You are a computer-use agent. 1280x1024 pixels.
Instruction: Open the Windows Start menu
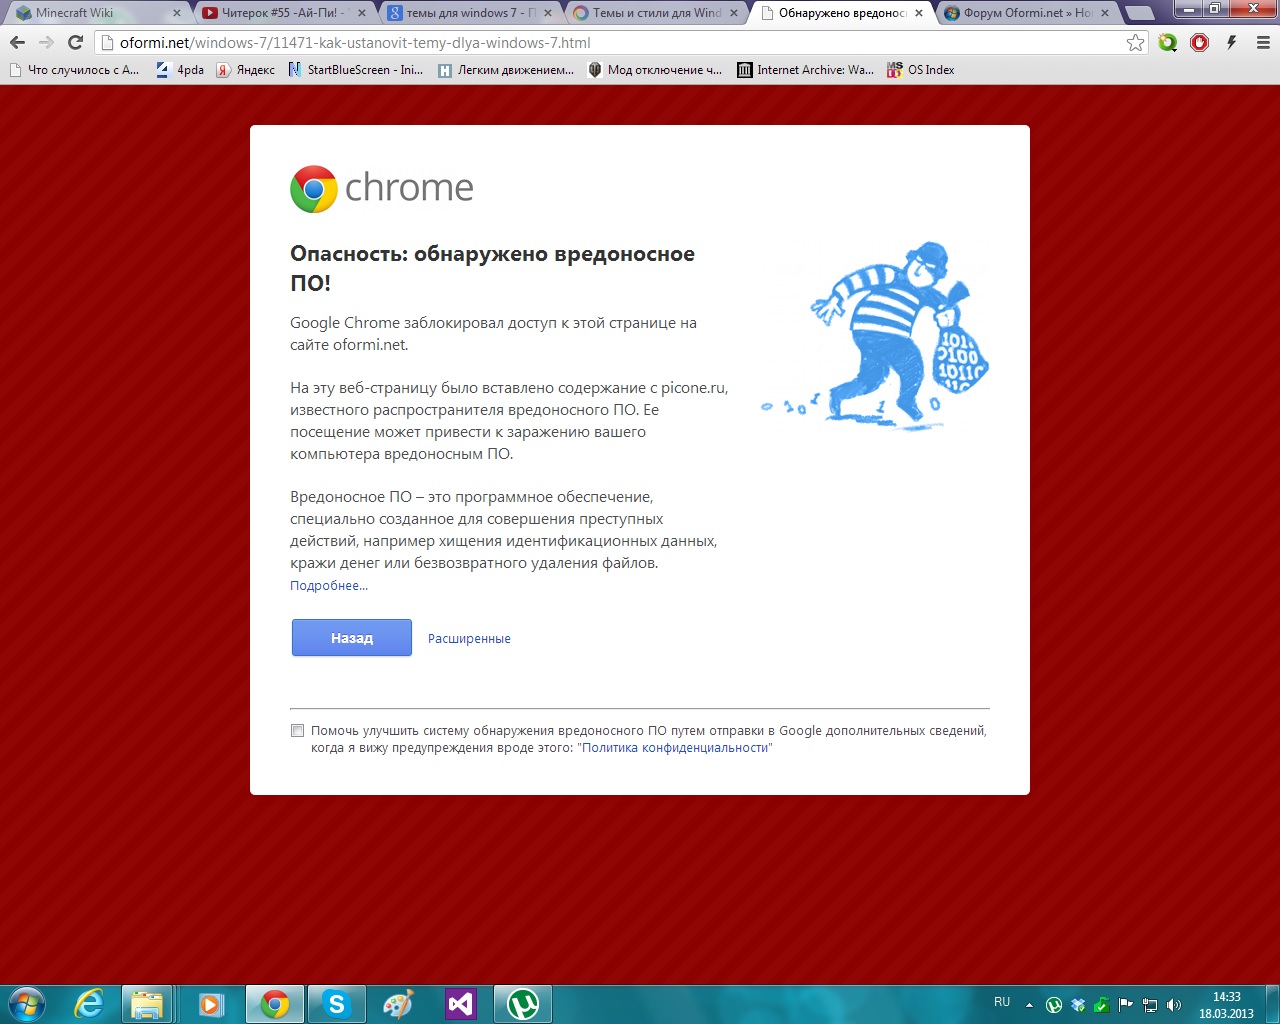pos(27,1004)
